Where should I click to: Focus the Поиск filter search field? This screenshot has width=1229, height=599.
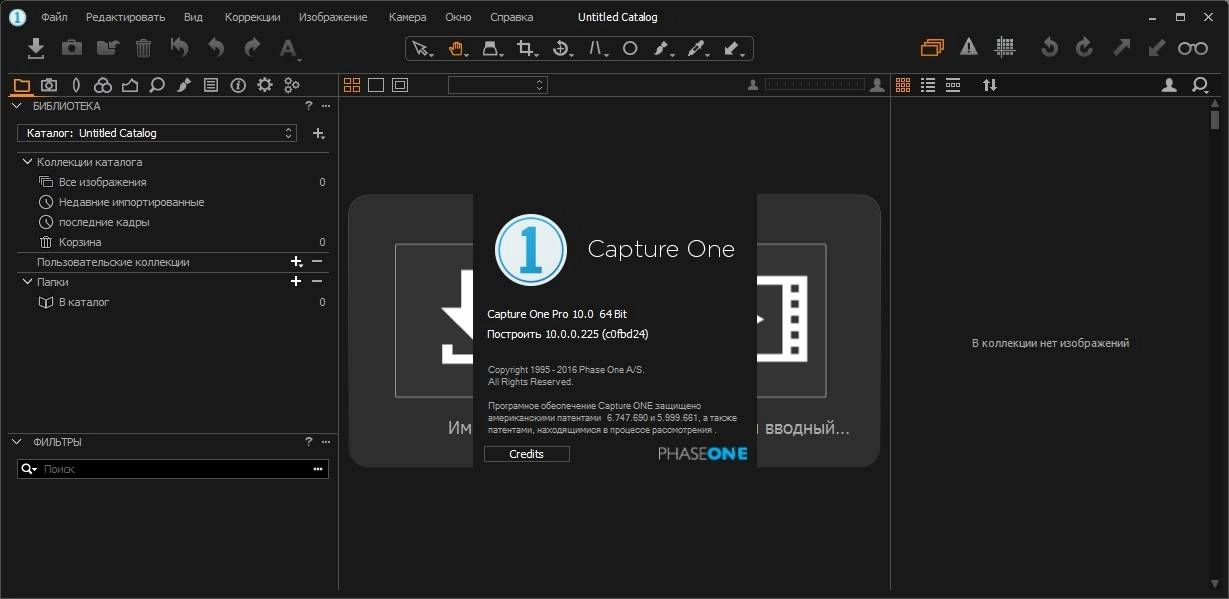click(x=175, y=468)
